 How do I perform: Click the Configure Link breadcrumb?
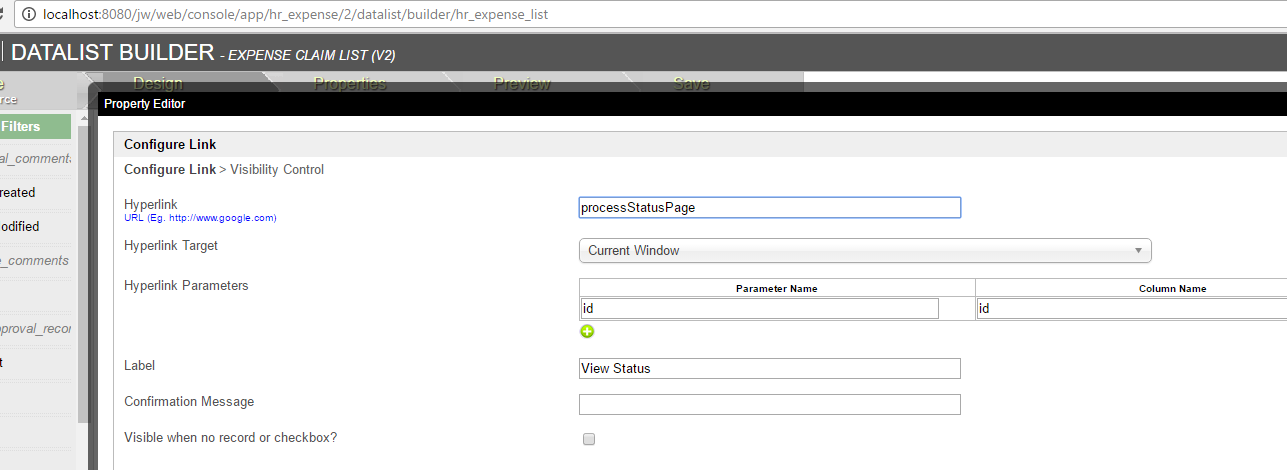(169, 170)
